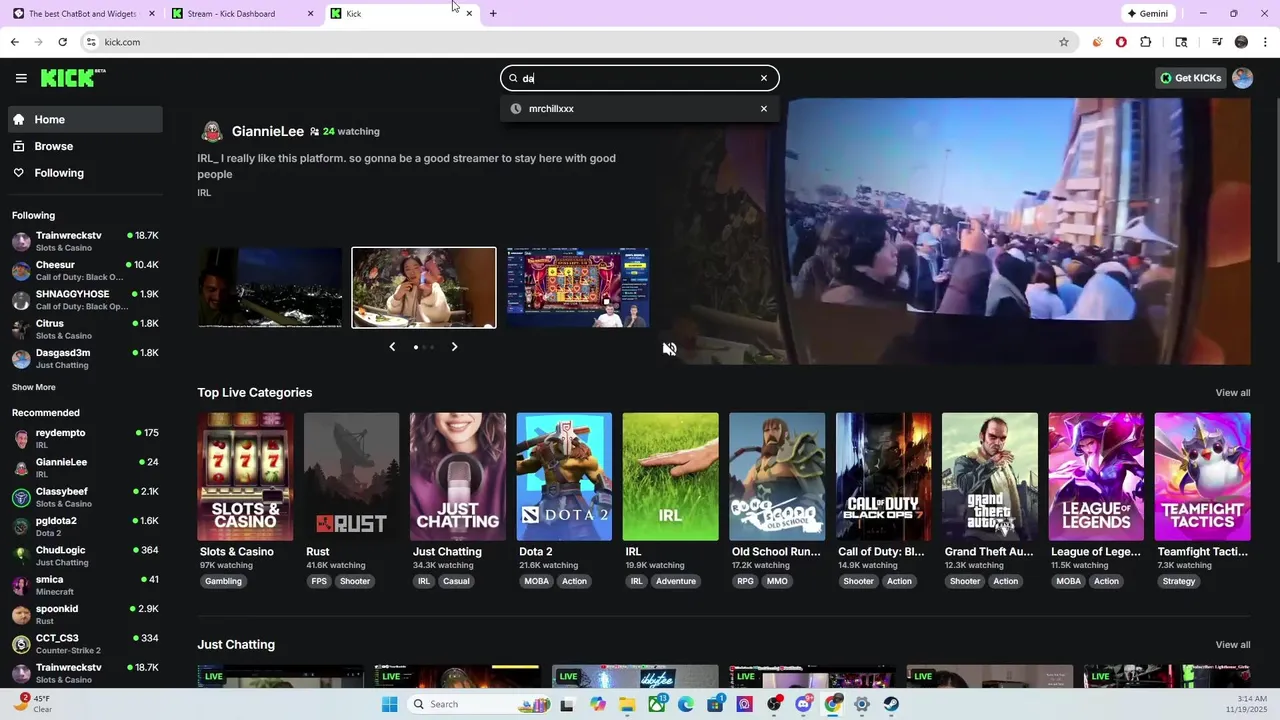
Task: Open Teamfight Tactics category card
Action: (x=1202, y=477)
